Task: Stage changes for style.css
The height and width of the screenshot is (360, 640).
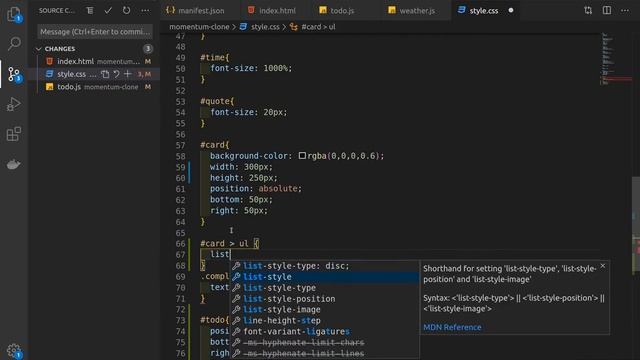Action: pyautogui.click(x=128, y=74)
